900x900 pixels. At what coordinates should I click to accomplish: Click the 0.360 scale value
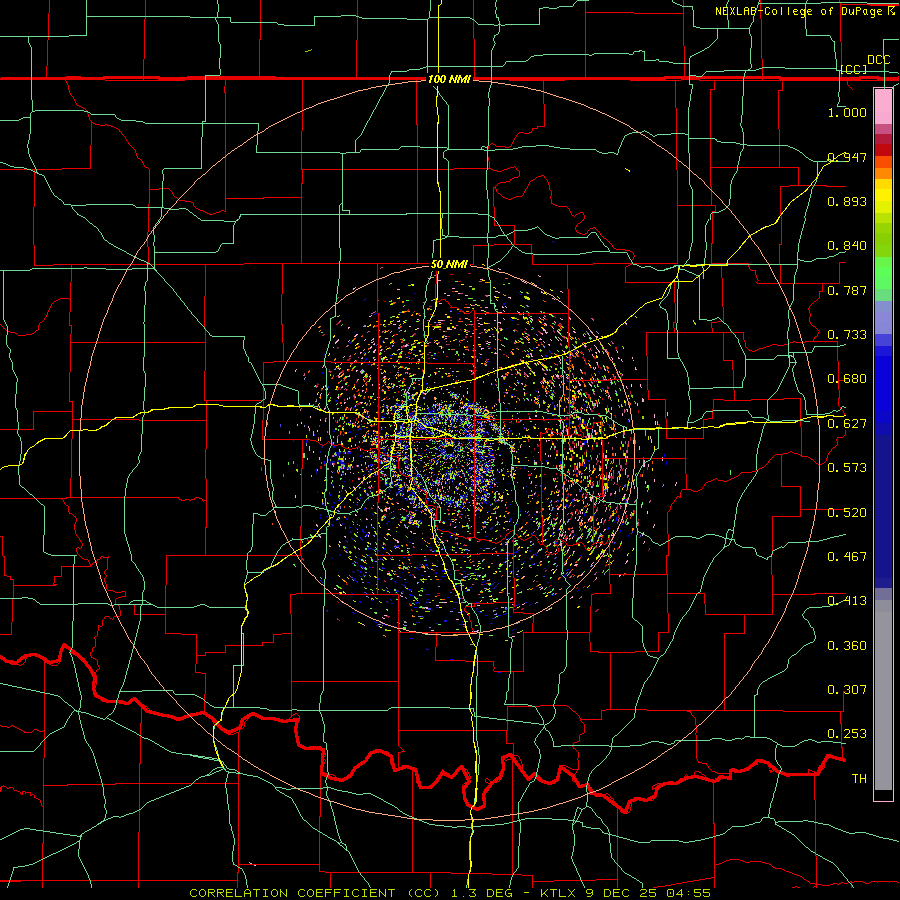coord(847,646)
